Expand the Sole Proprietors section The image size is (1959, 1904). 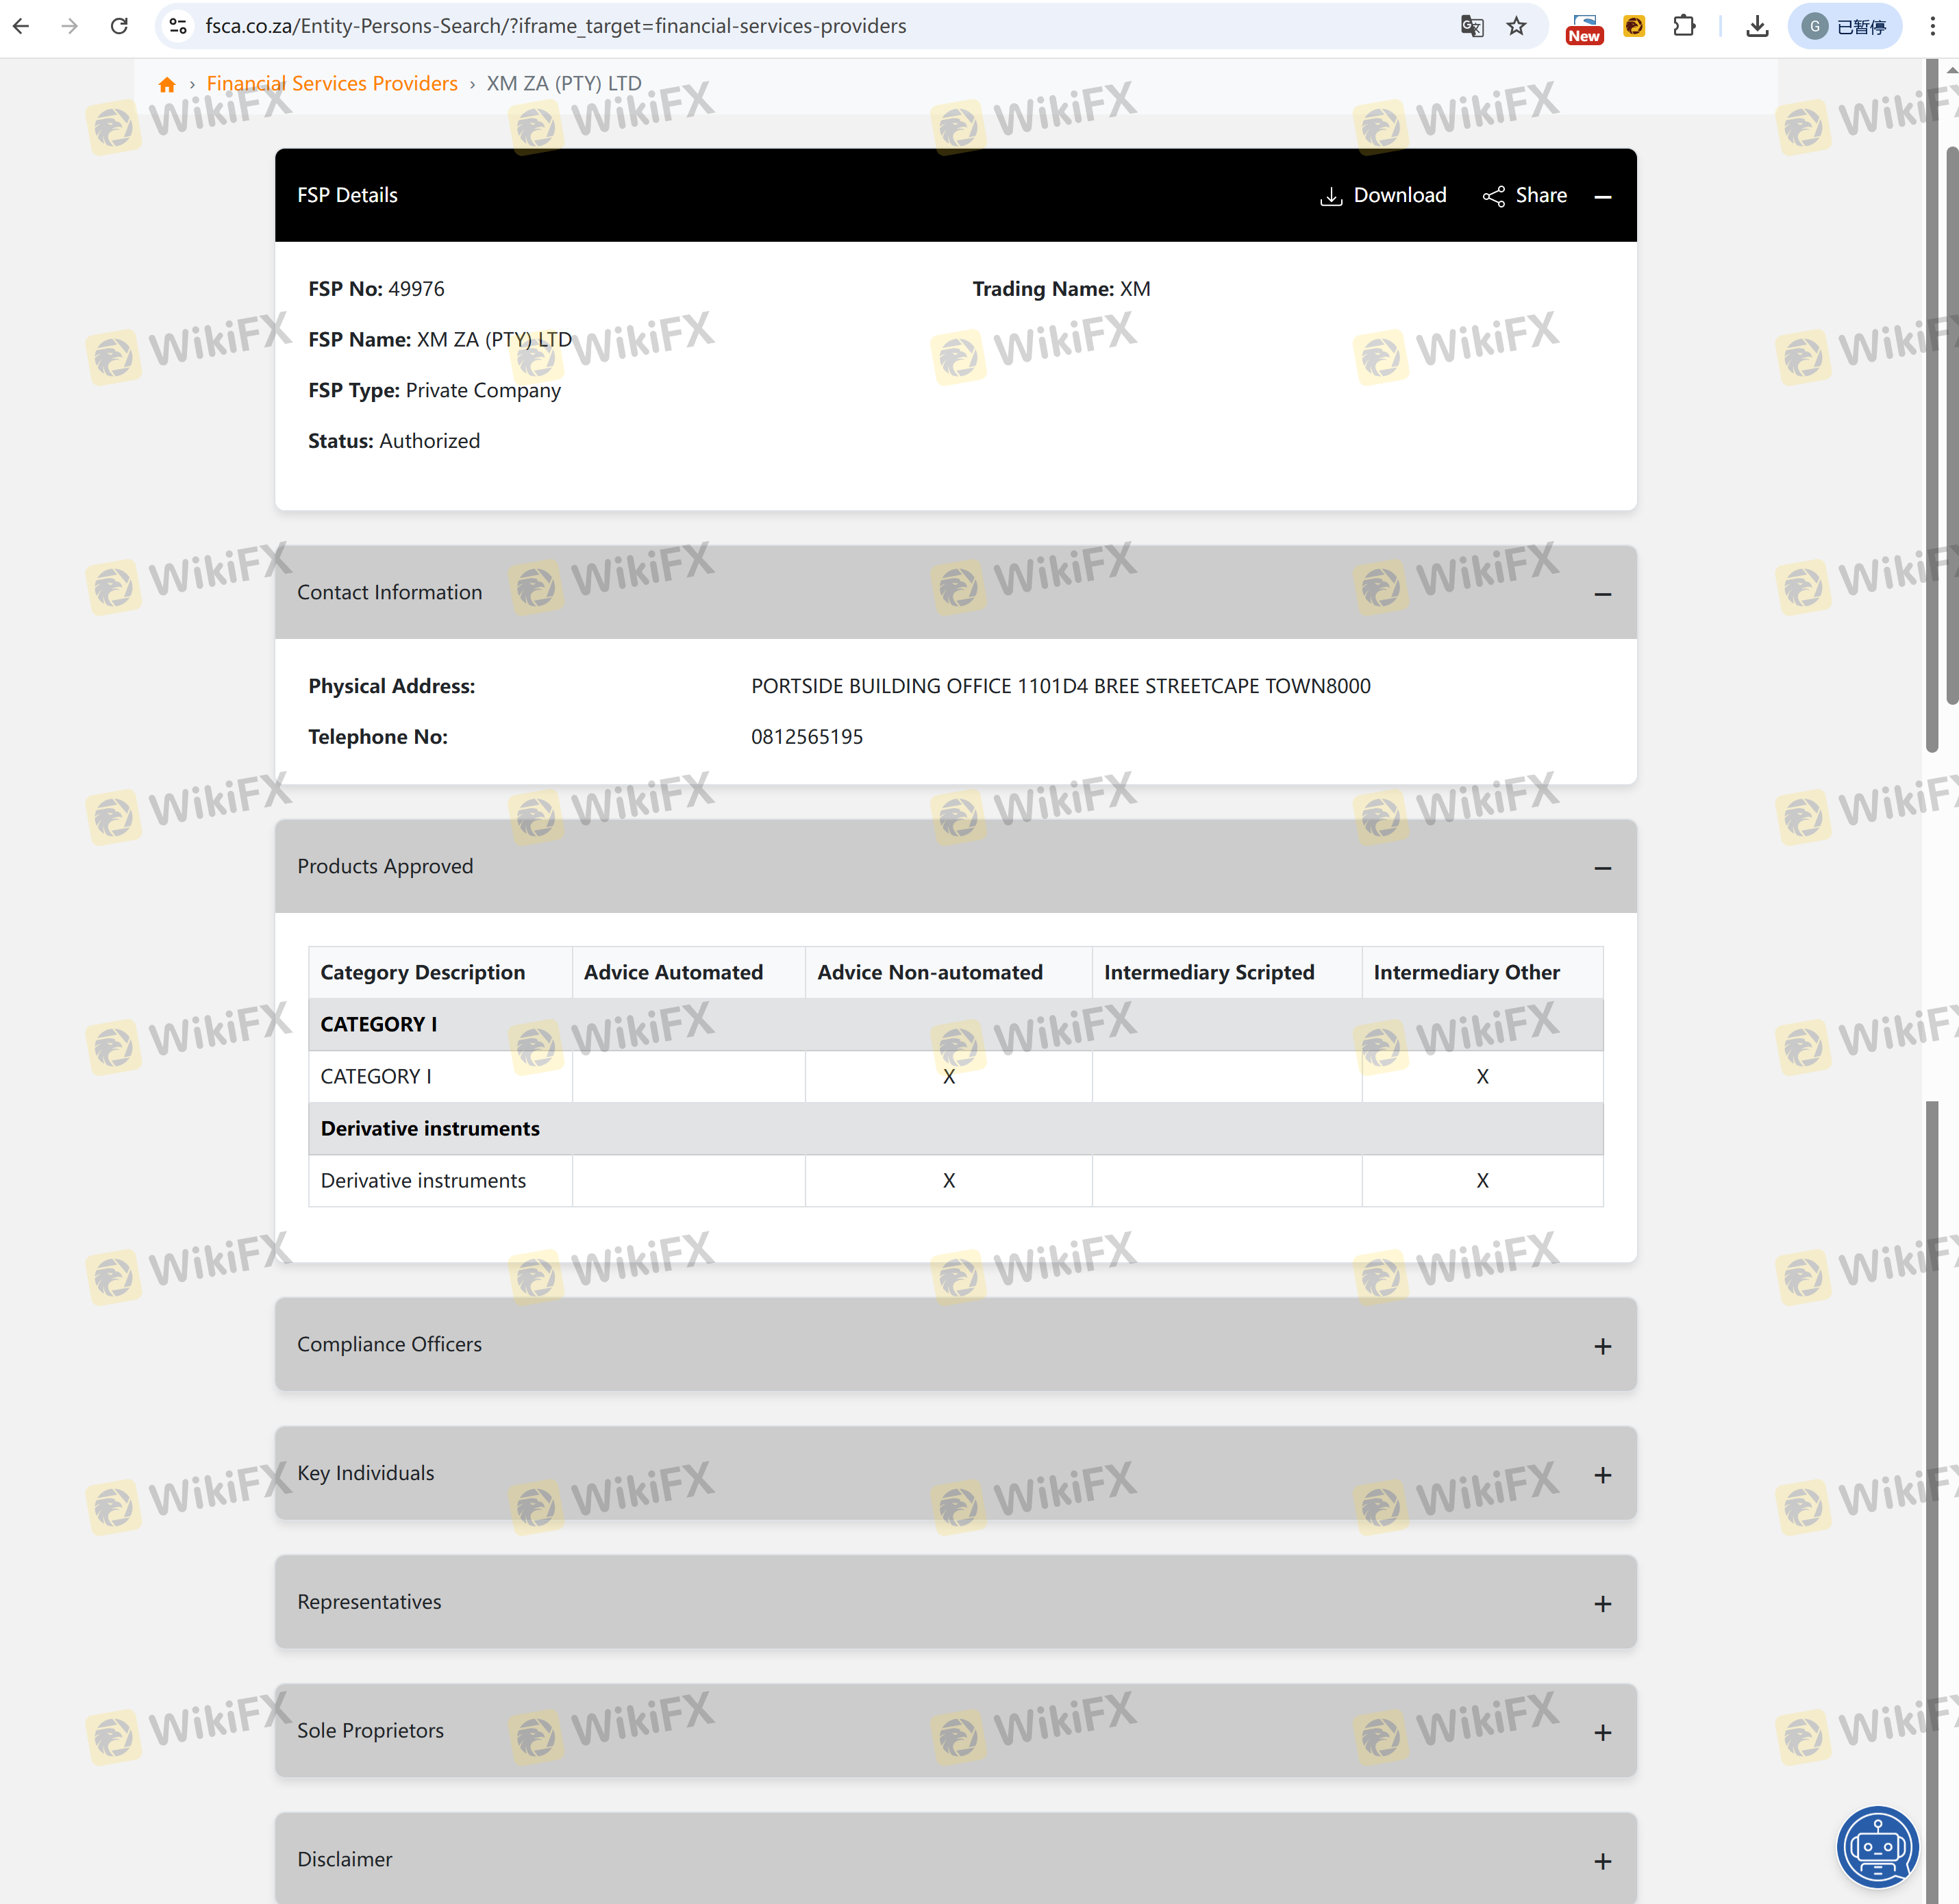coord(1603,1733)
